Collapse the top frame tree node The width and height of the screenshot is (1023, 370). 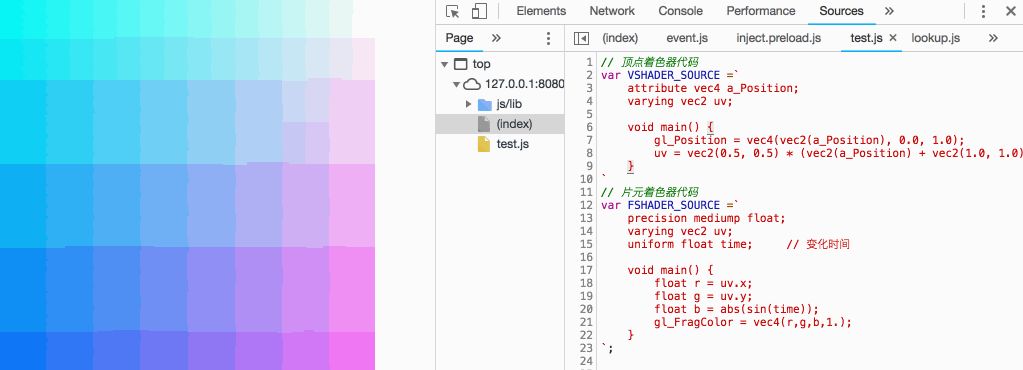pos(444,65)
